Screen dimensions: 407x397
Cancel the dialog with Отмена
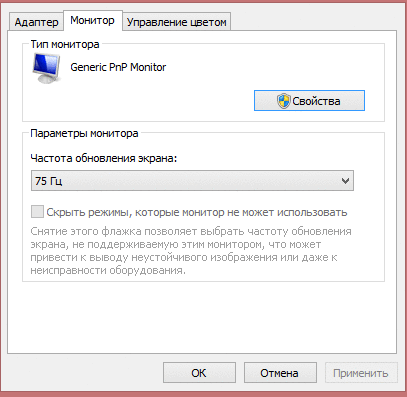tap(280, 373)
